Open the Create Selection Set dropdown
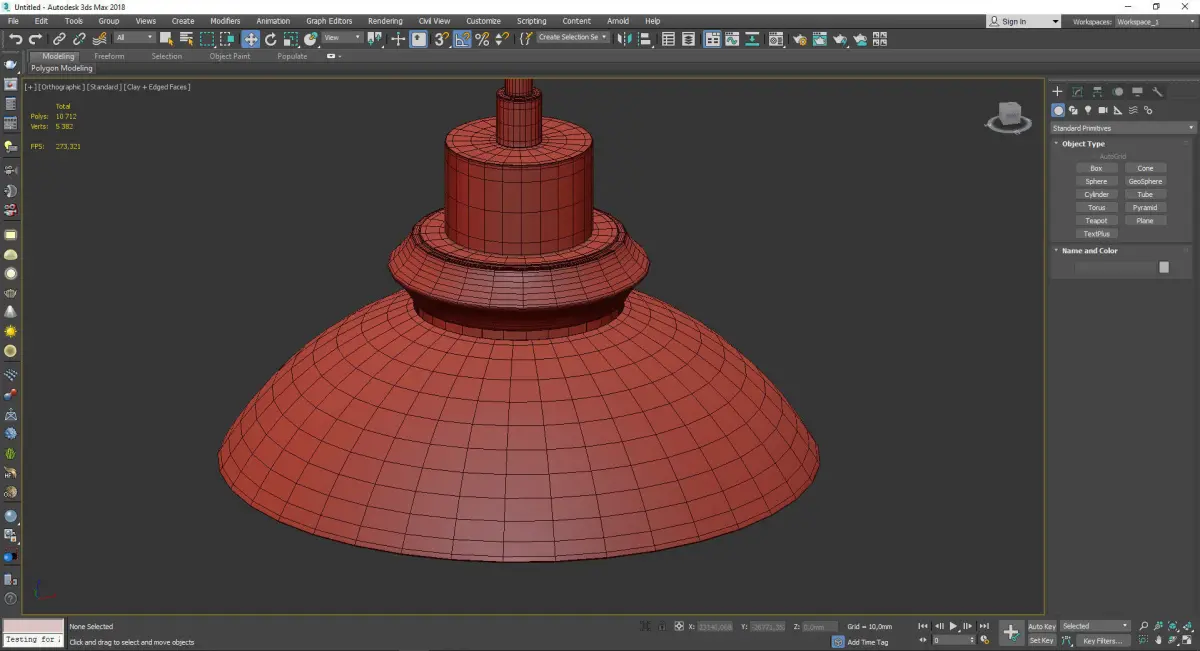The width and height of the screenshot is (1200, 651). (573, 37)
